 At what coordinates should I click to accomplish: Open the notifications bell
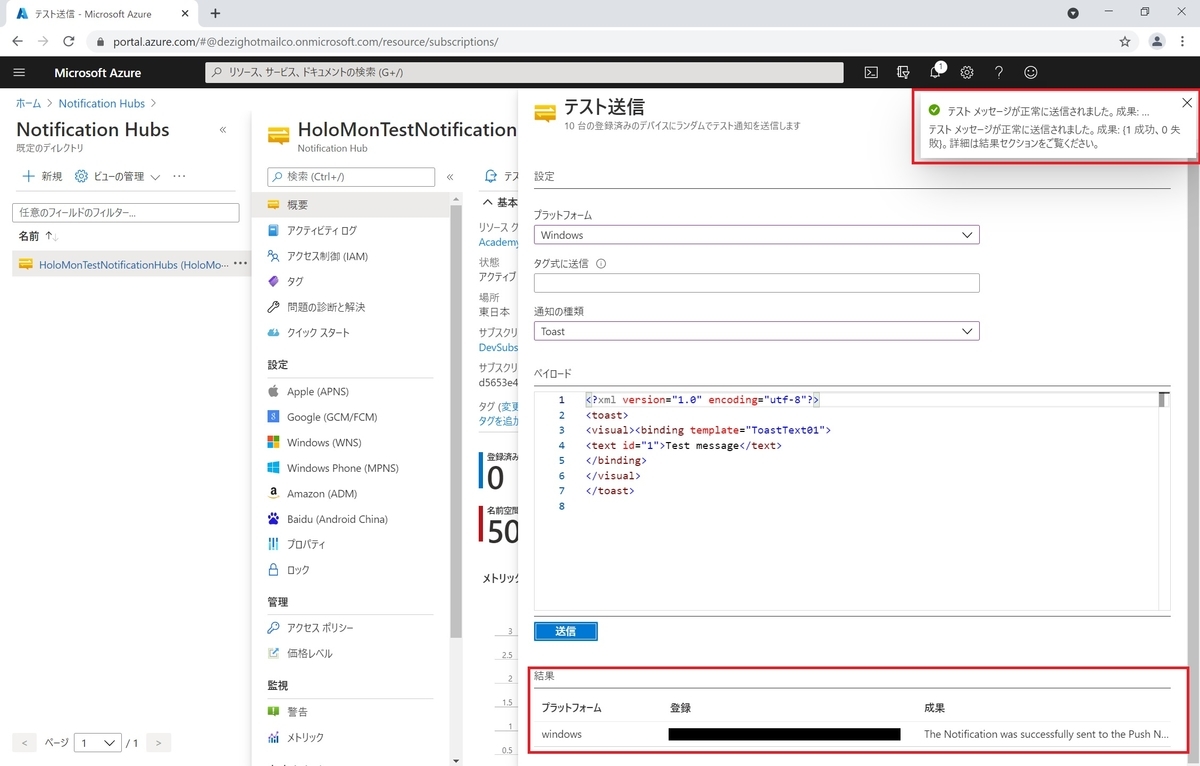coord(935,72)
